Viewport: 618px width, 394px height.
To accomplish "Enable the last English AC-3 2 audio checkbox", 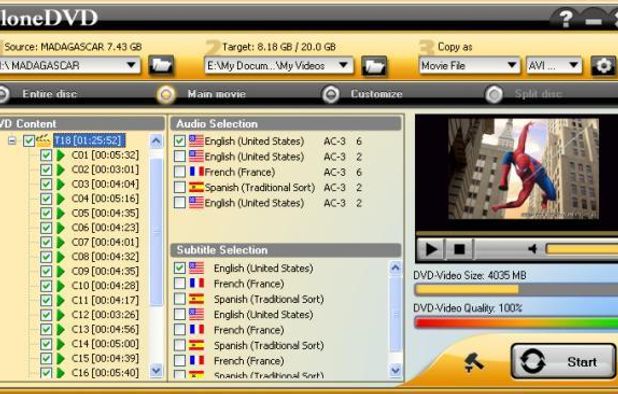I will [x=180, y=203].
